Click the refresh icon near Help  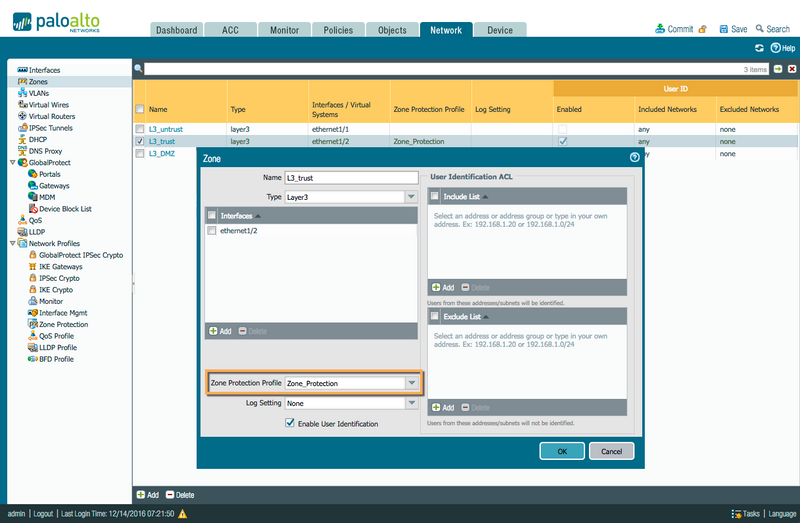tap(759, 48)
